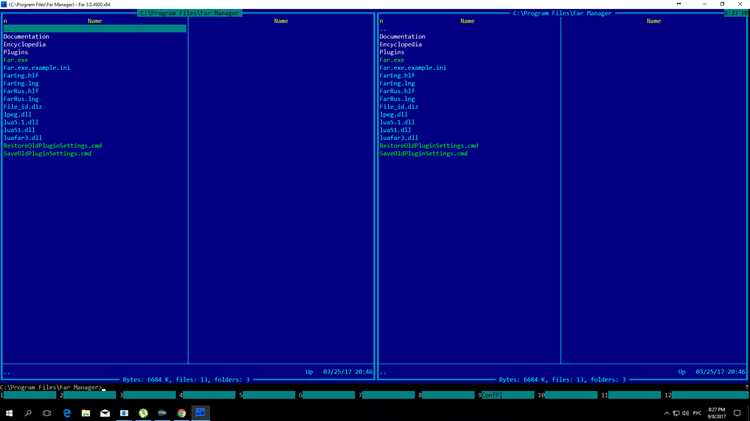Click the left panel sort mode letter 'n'

(5, 21)
